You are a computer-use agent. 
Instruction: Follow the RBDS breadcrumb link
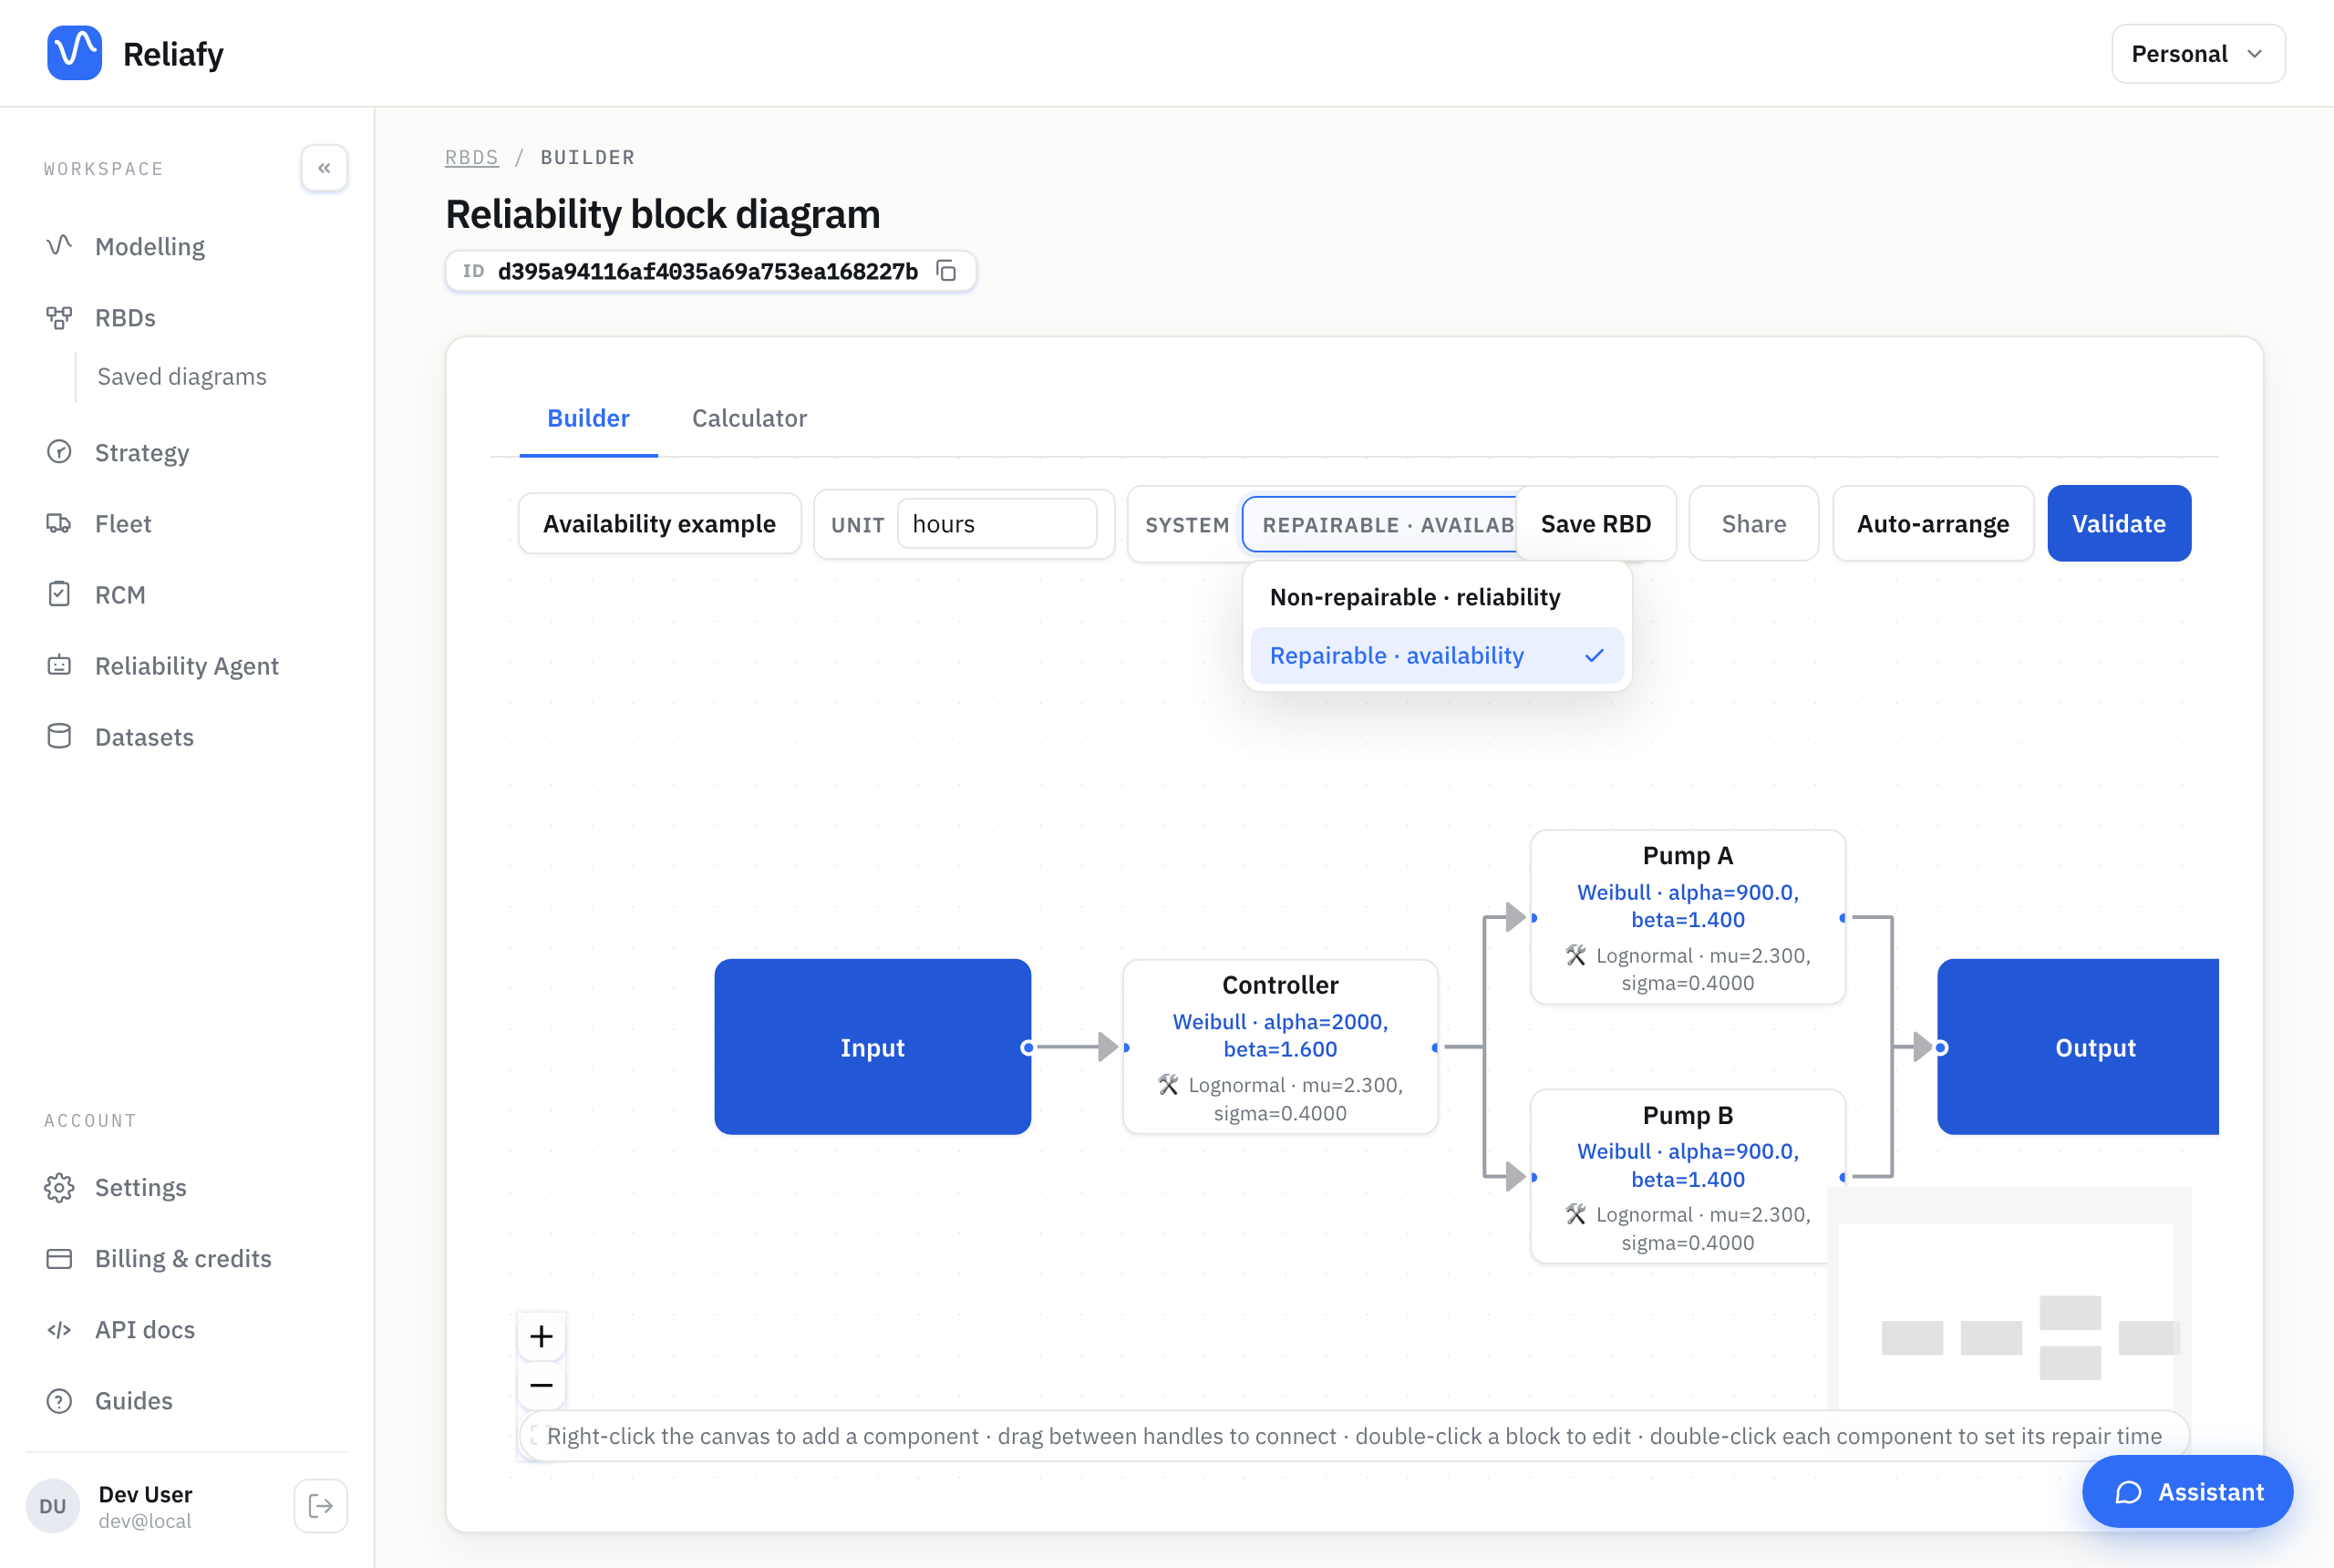(472, 157)
